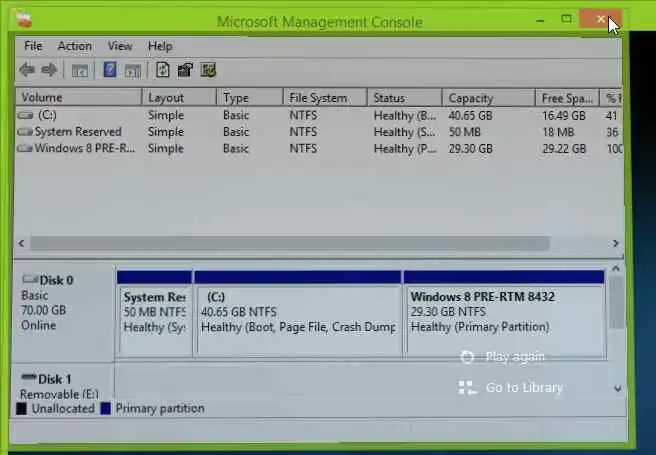Click the disk pane vertical scrollbar thumb
This screenshot has width=656, height=455.
click(x=617, y=302)
